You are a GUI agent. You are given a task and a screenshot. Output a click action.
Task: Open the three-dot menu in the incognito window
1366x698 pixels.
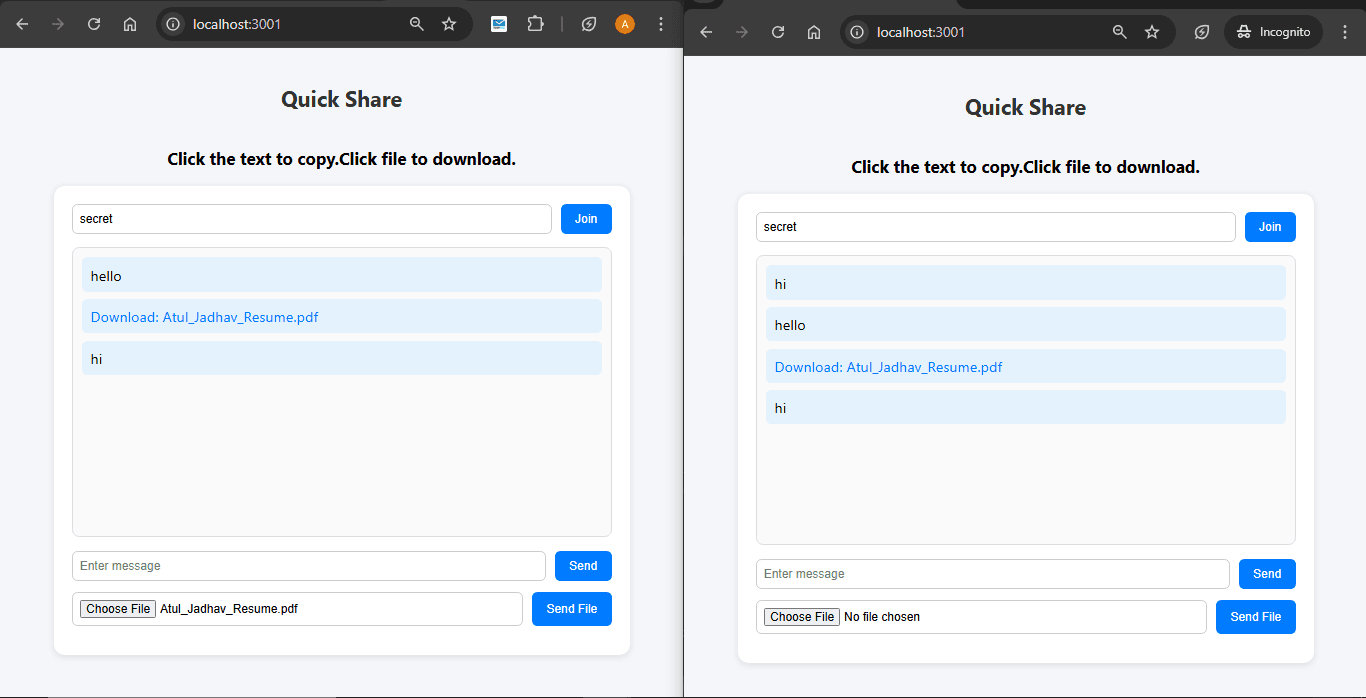[x=1344, y=32]
